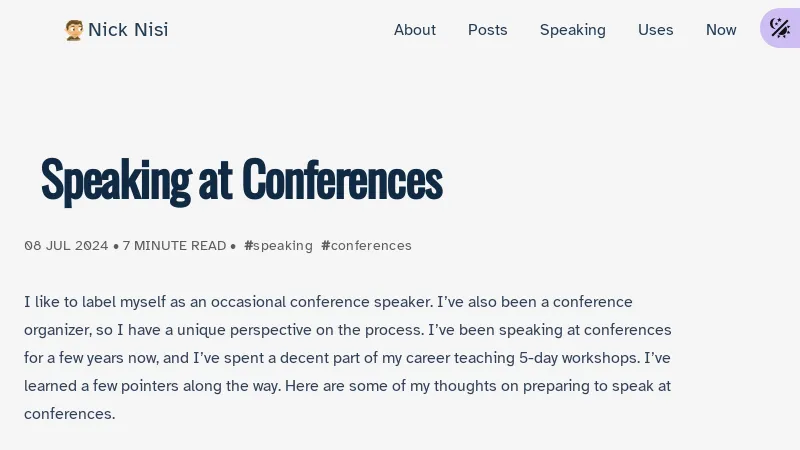Screen dimensions: 800x450
Task: Click the bullet between date and read time
Action: pos(116,245)
